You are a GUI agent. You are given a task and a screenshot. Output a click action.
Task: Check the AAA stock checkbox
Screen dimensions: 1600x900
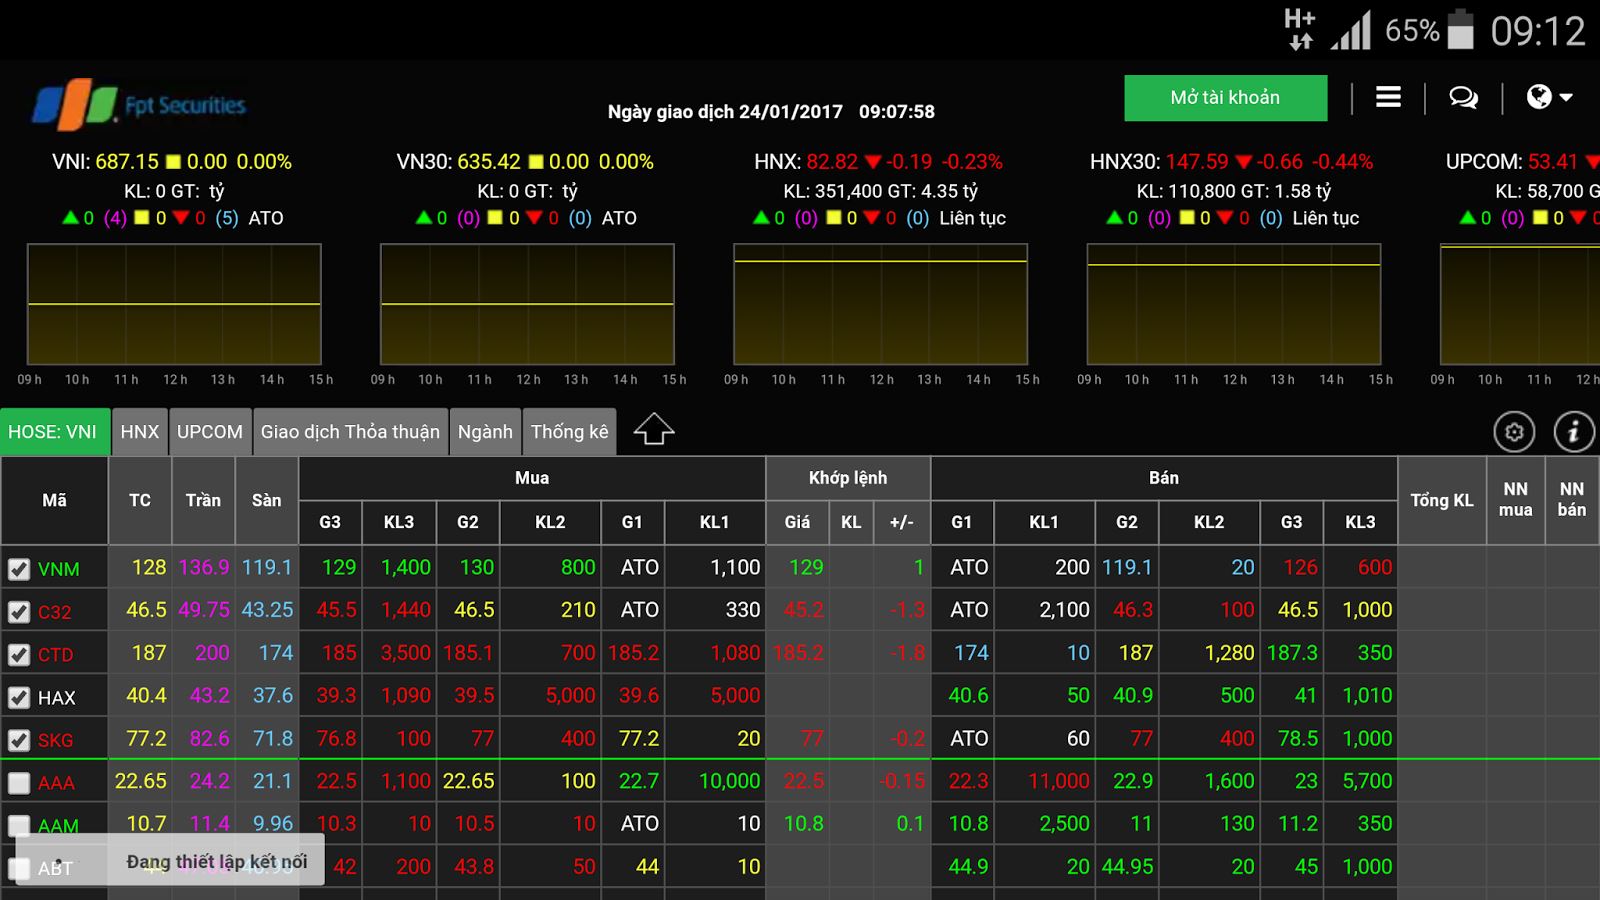[19, 783]
